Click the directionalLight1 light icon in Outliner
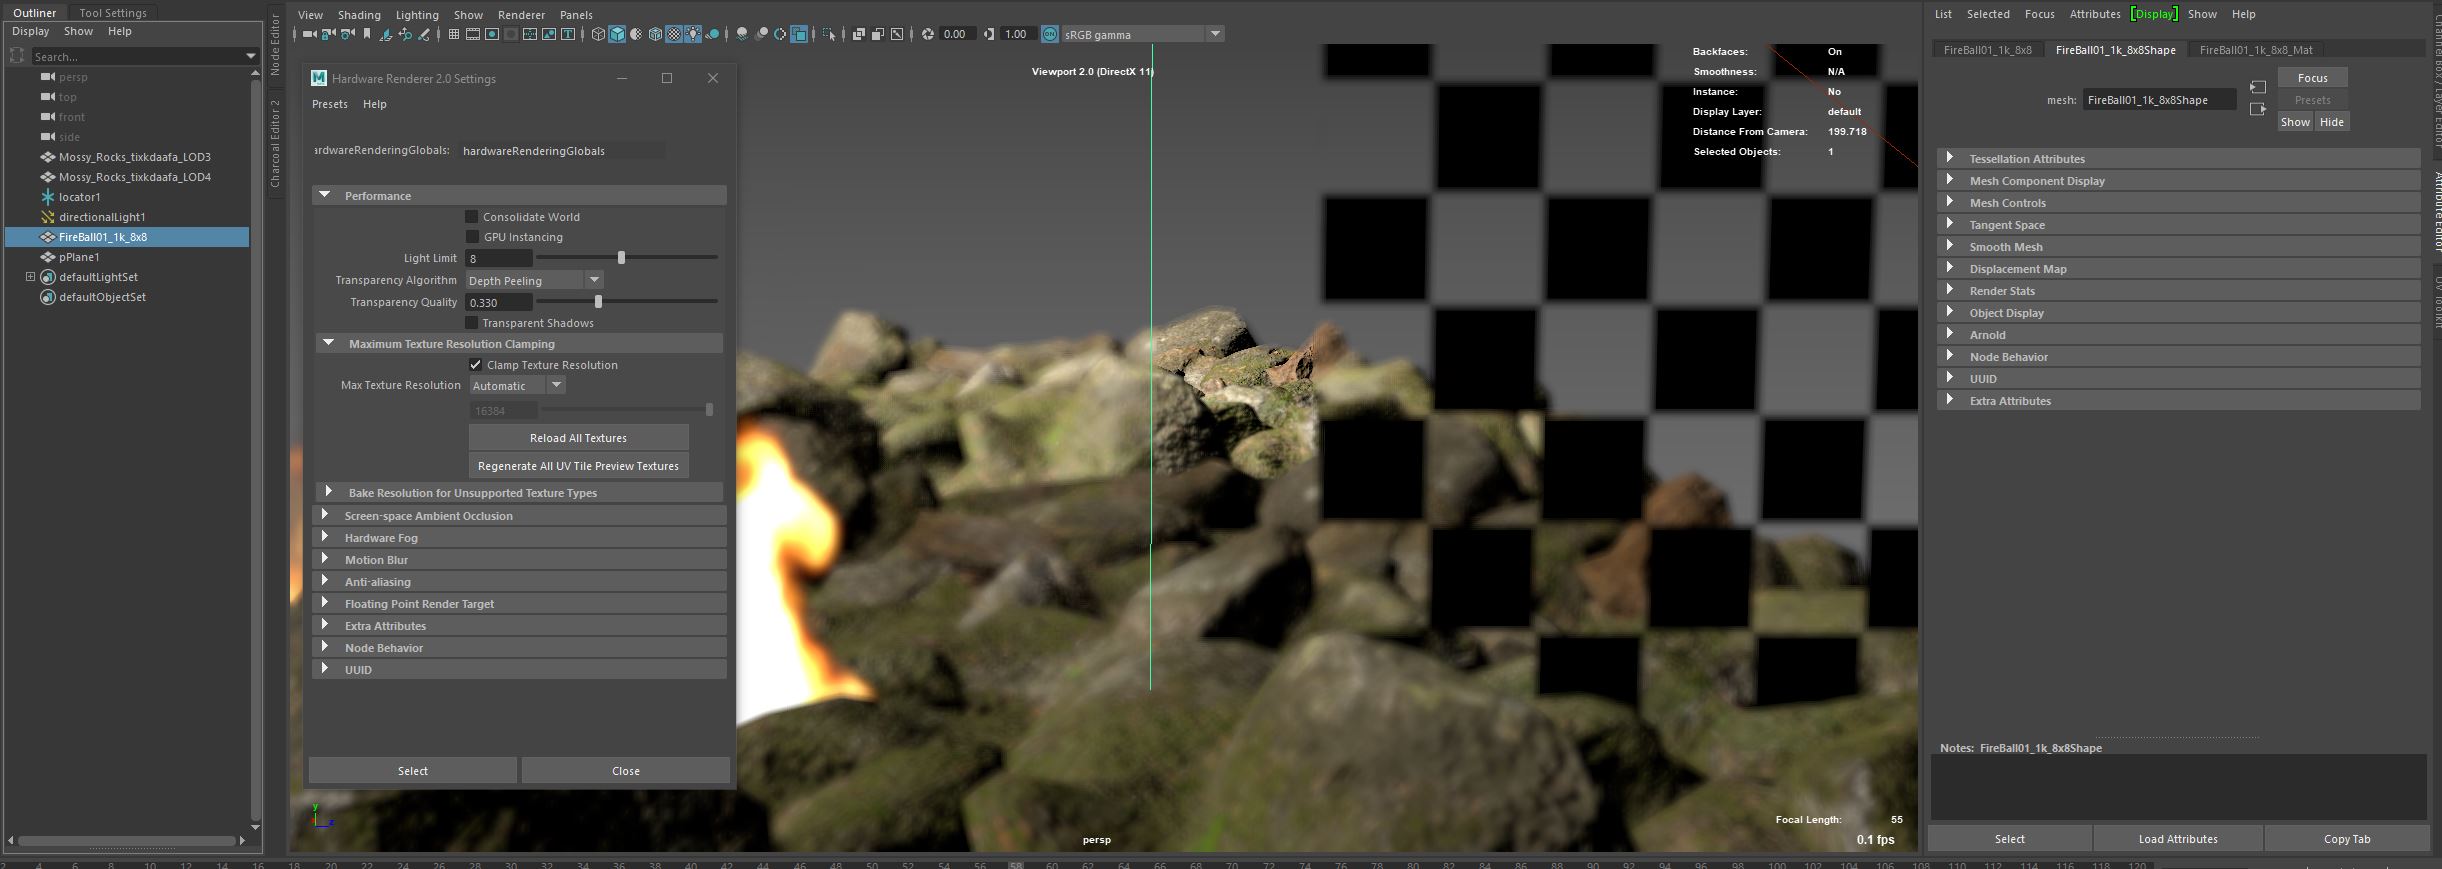Screen dimensions: 2442x869 click(x=47, y=217)
